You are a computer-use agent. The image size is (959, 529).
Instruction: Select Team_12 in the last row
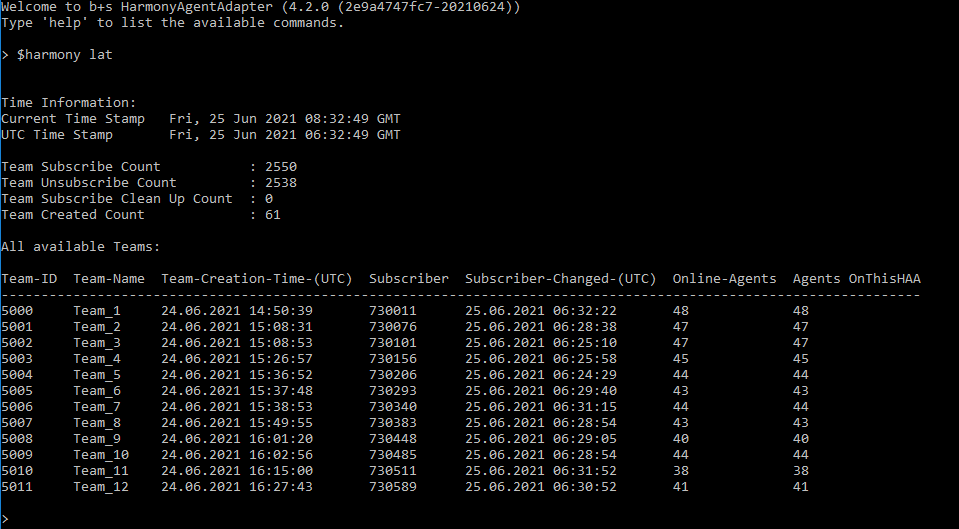click(x=101, y=487)
